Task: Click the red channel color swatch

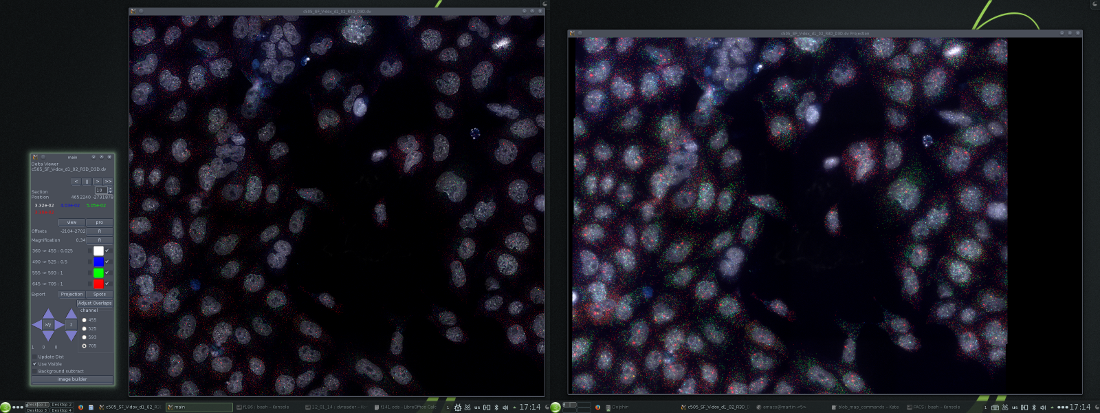Action: tap(98, 284)
